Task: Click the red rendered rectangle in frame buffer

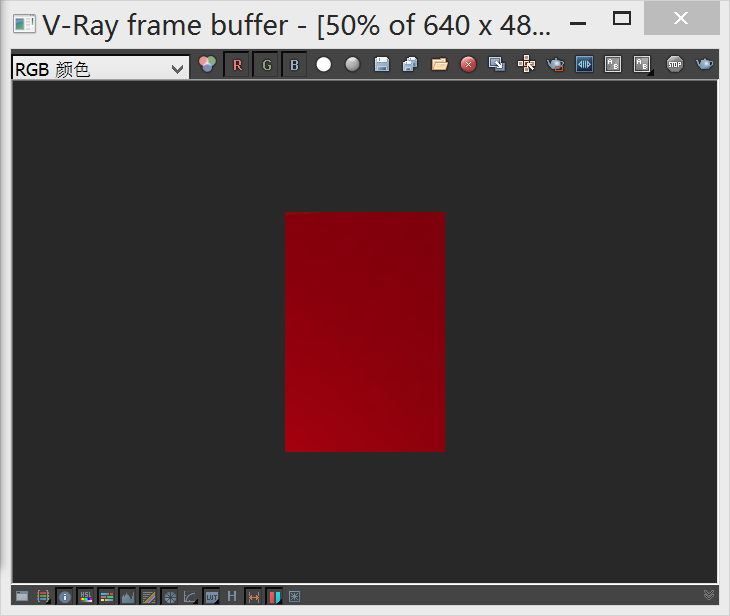Action: tap(365, 332)
